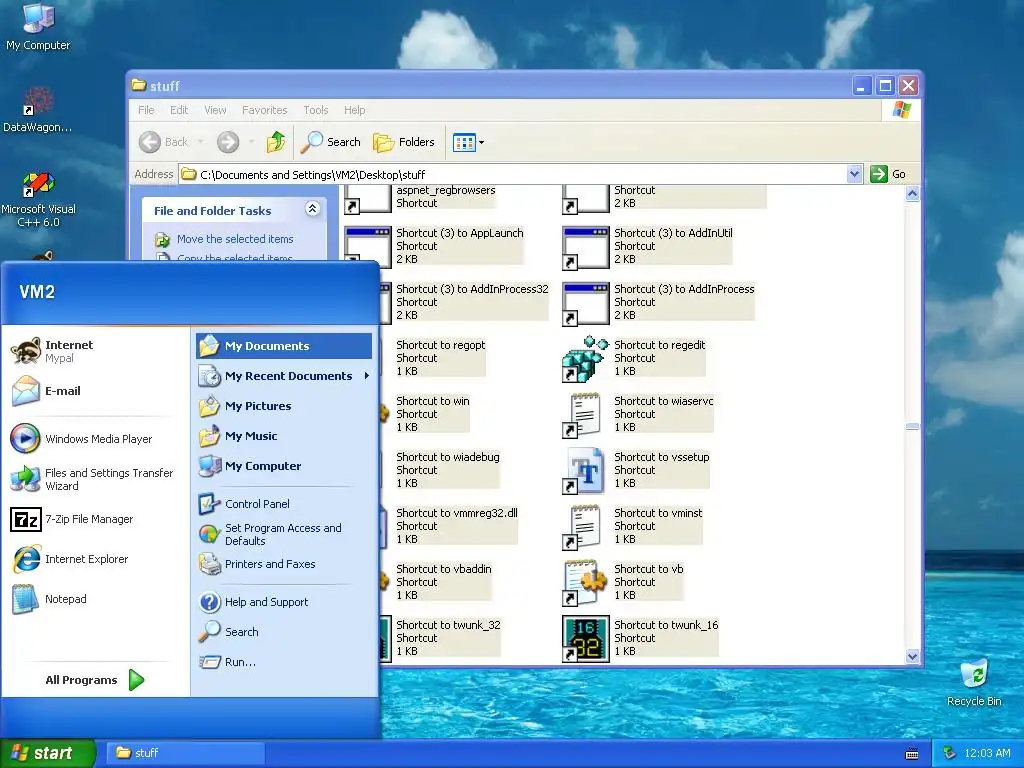Select Shortcut to vbaddin label
1024x768 pixels.
[443, 569]
